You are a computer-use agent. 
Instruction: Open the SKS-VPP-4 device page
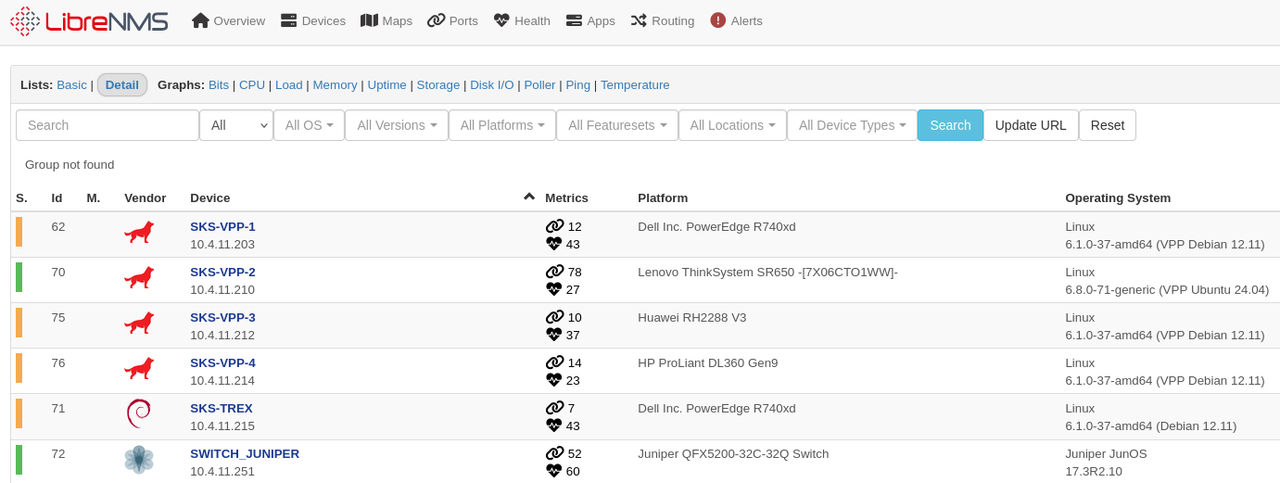point(223,363)
